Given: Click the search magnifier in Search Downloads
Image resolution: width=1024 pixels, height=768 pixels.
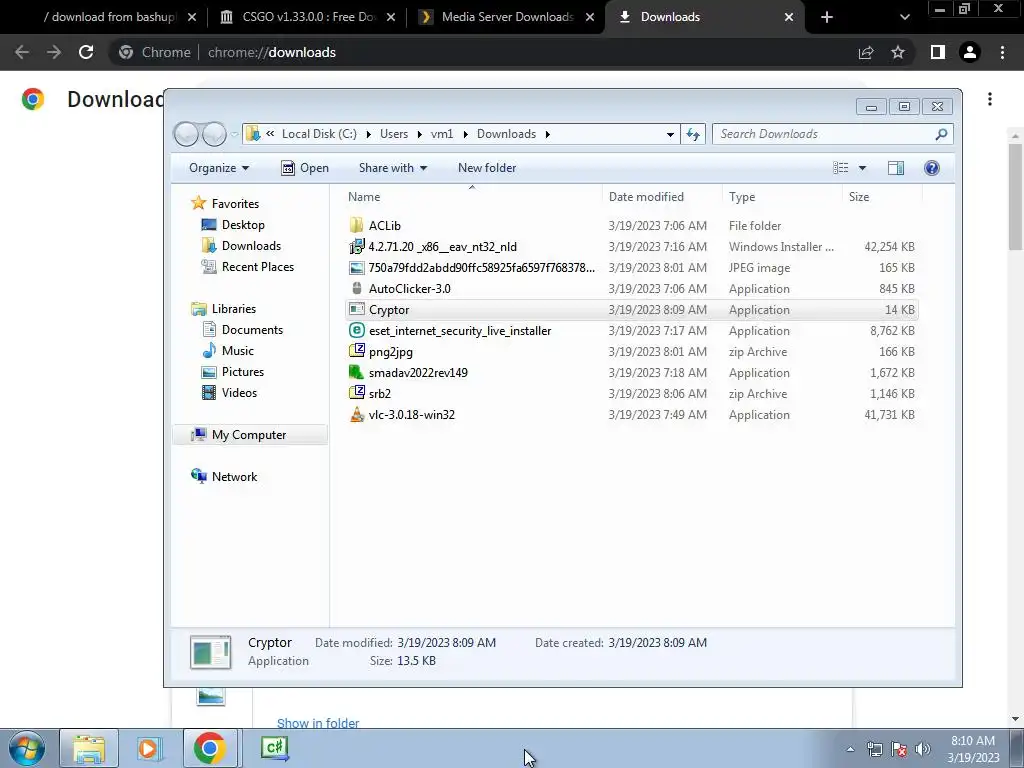Looking at the screenshot, I should click(941, 134).
